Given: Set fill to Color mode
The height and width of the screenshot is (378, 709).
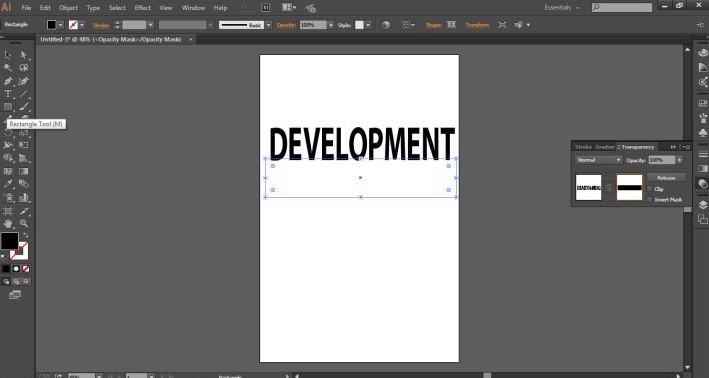Looking at the screenshot, I should click(x=6, y=269).
